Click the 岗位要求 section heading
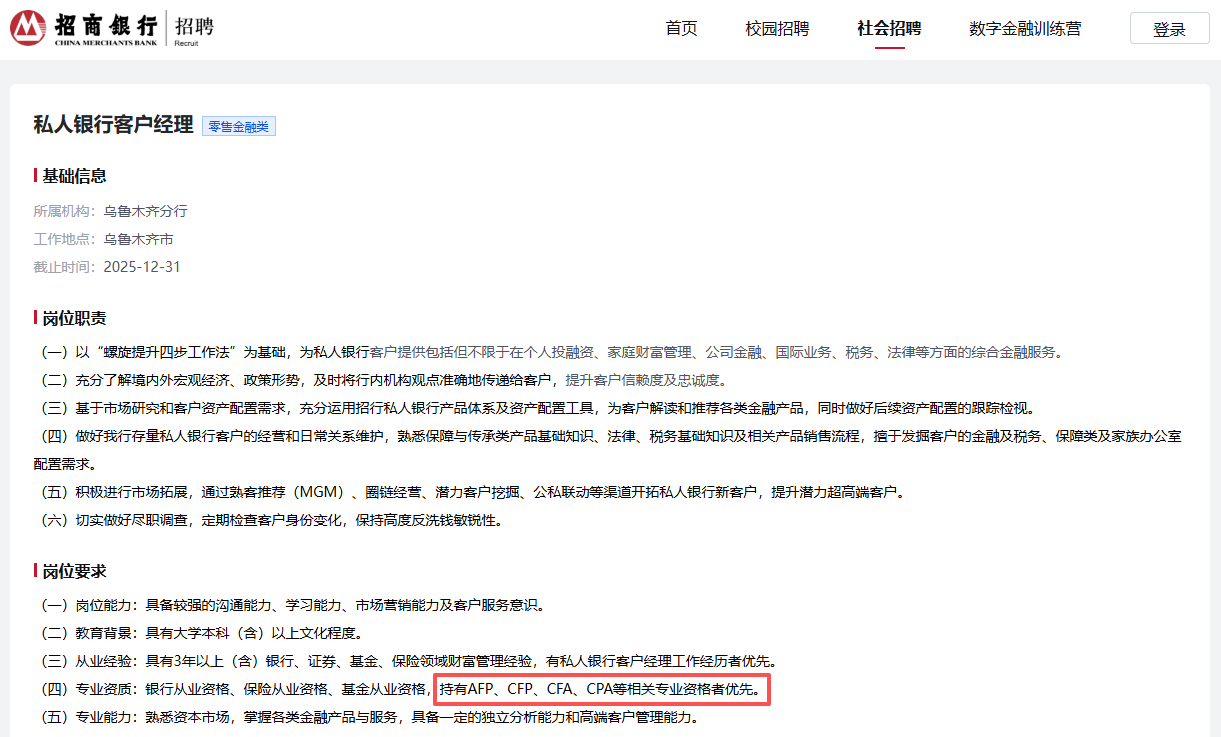The image size is (1221, 737). point(73,571)
